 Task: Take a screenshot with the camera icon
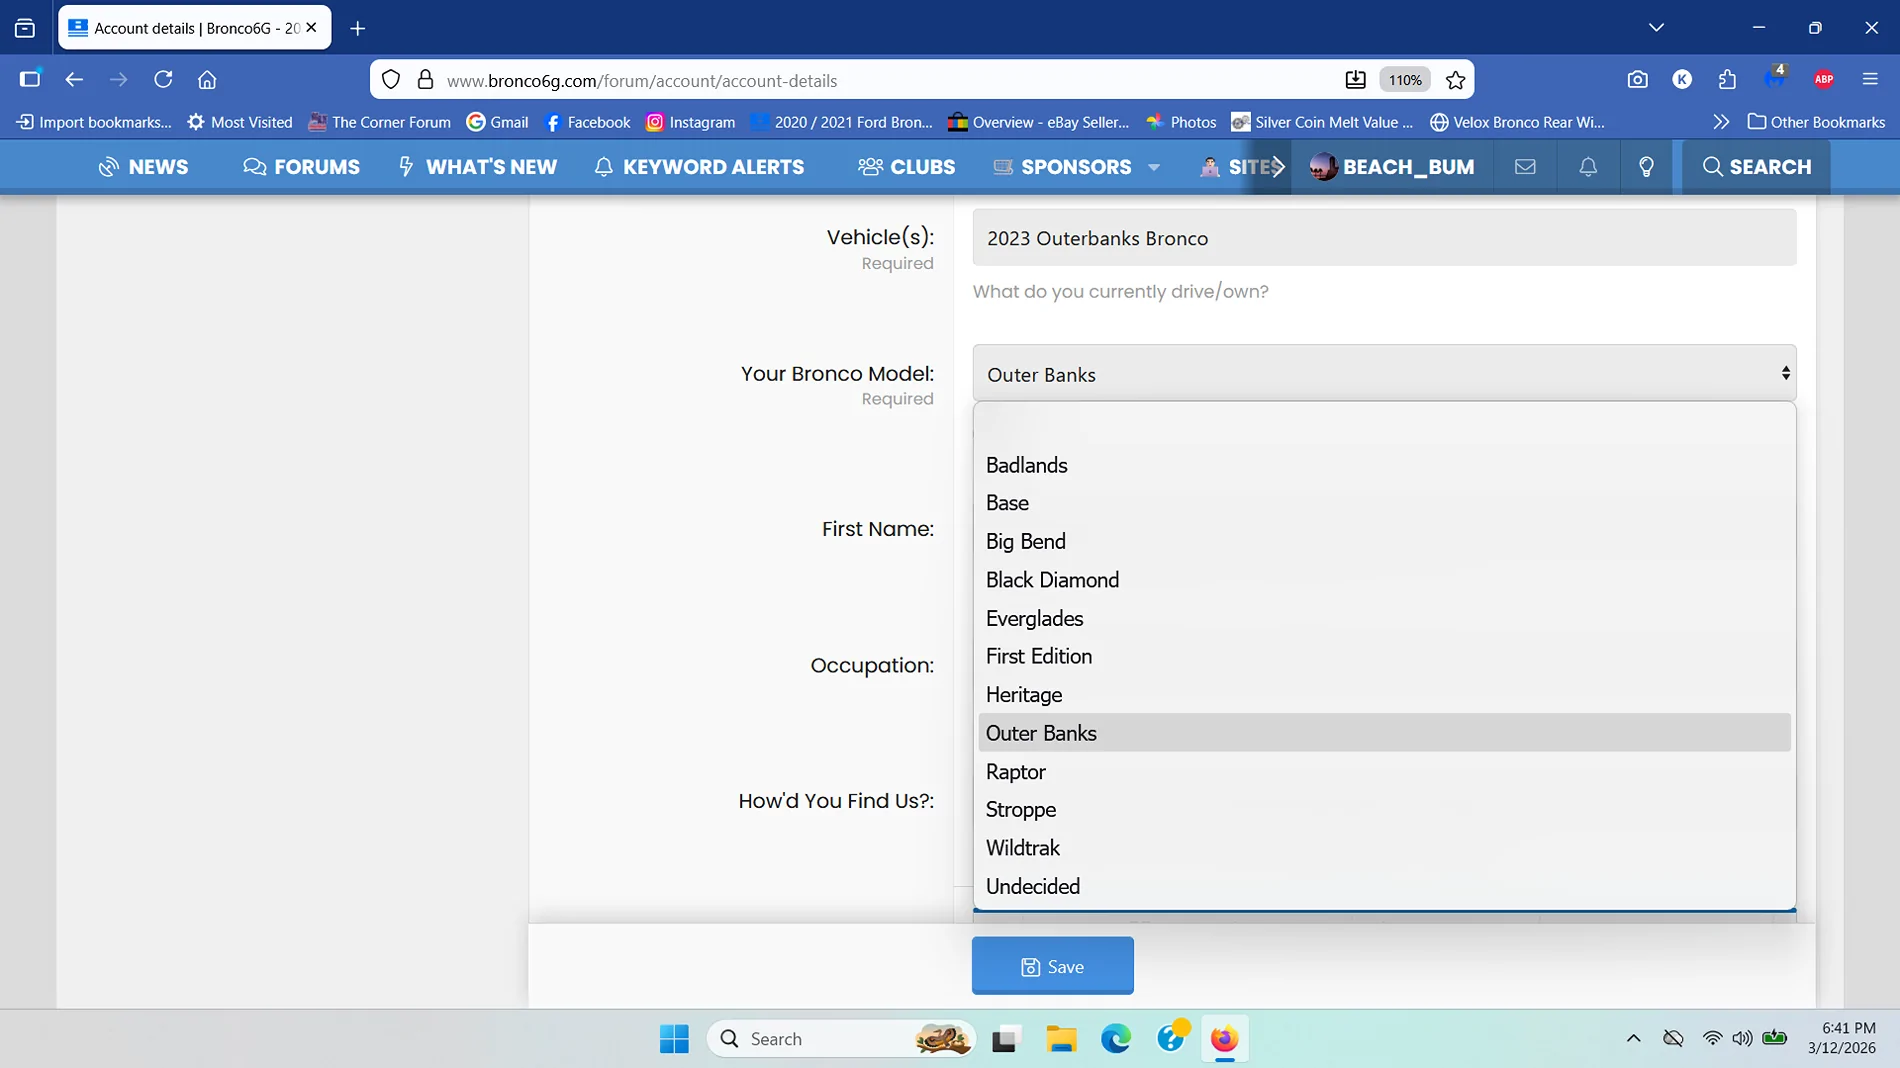1637,80
